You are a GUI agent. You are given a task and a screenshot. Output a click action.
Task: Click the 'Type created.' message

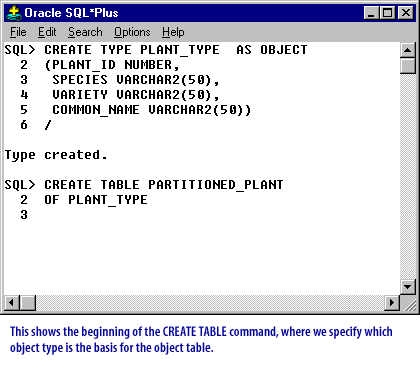(56, 156)
